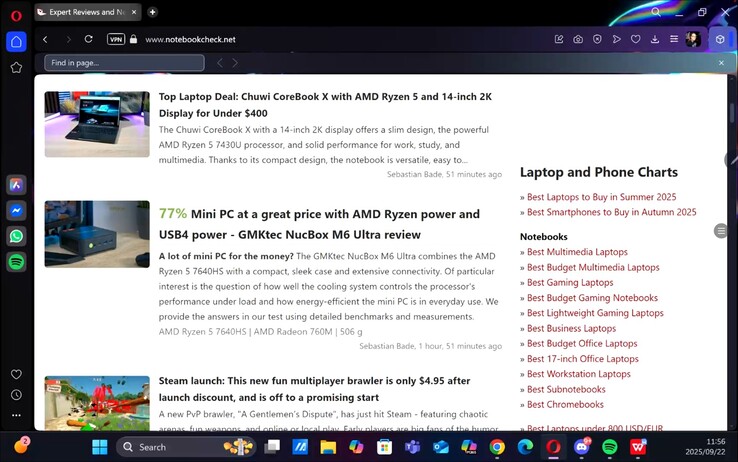Open the Downloads toolbar icon
Screen dimensions: 738x462
coord(654,40)
